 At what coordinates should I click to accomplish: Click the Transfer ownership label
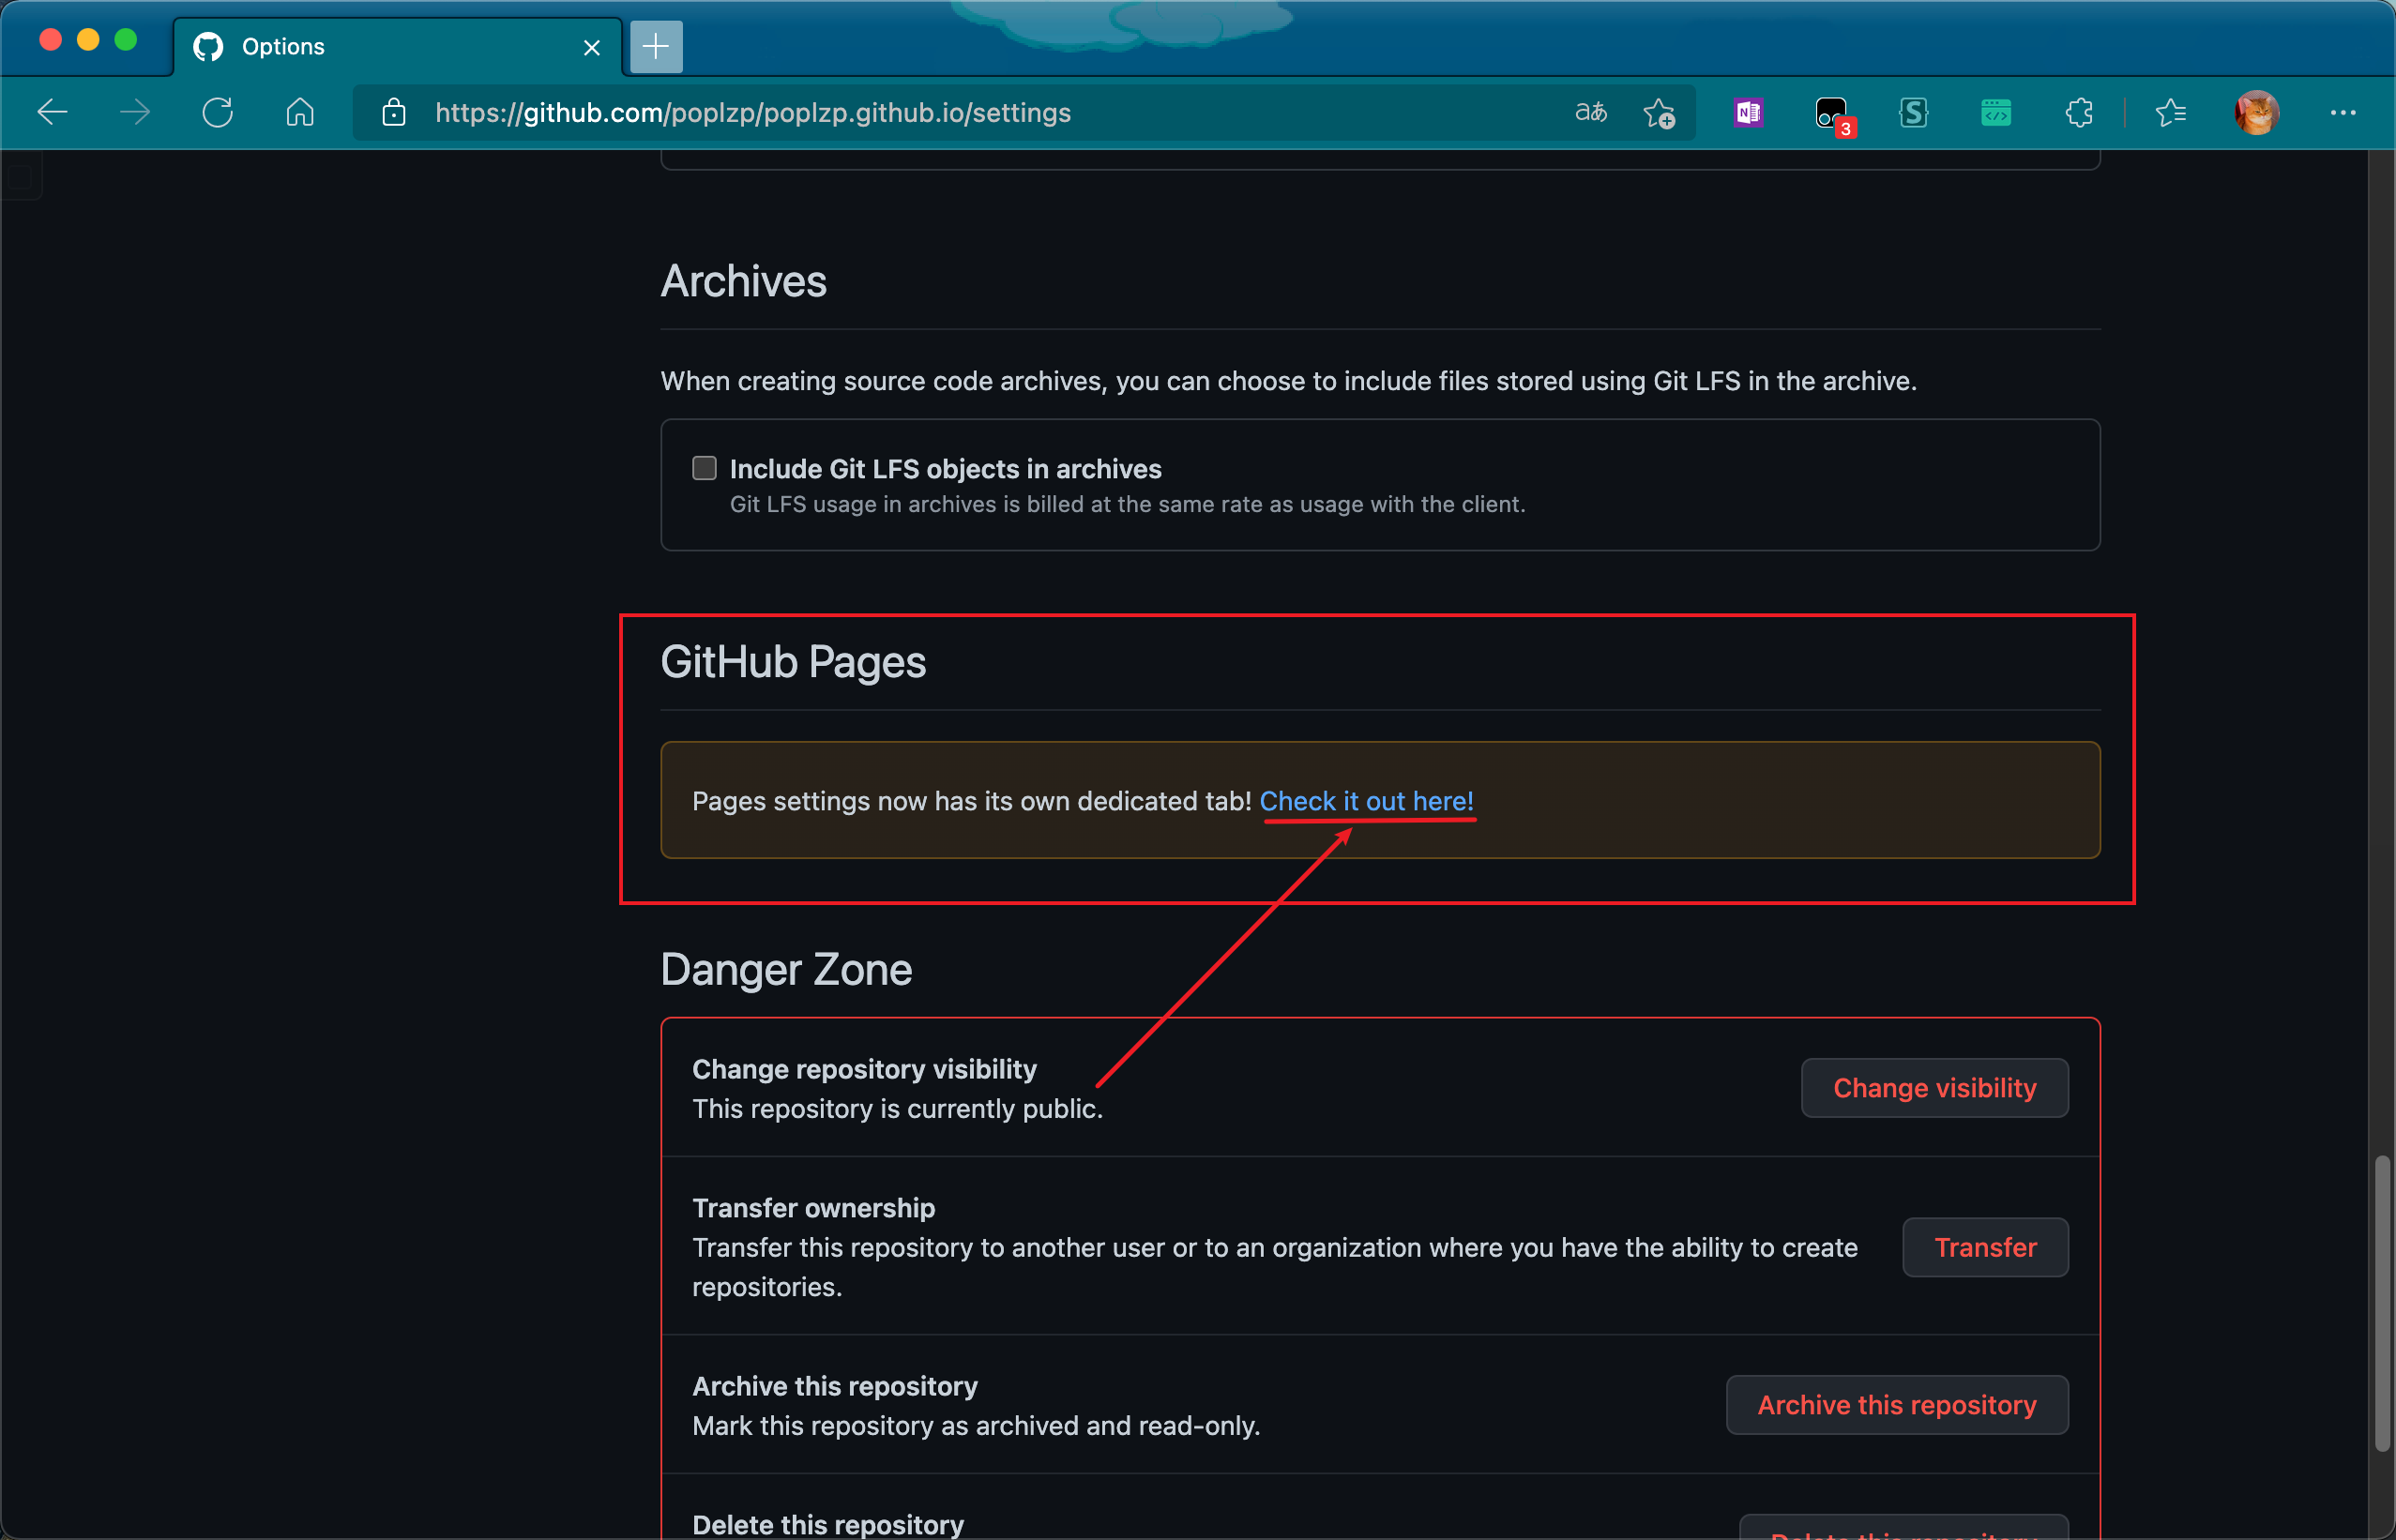813,1208
